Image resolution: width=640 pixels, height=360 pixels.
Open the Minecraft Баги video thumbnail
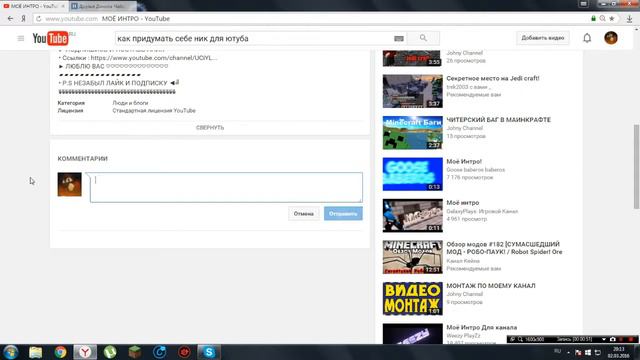coord(413,133)
